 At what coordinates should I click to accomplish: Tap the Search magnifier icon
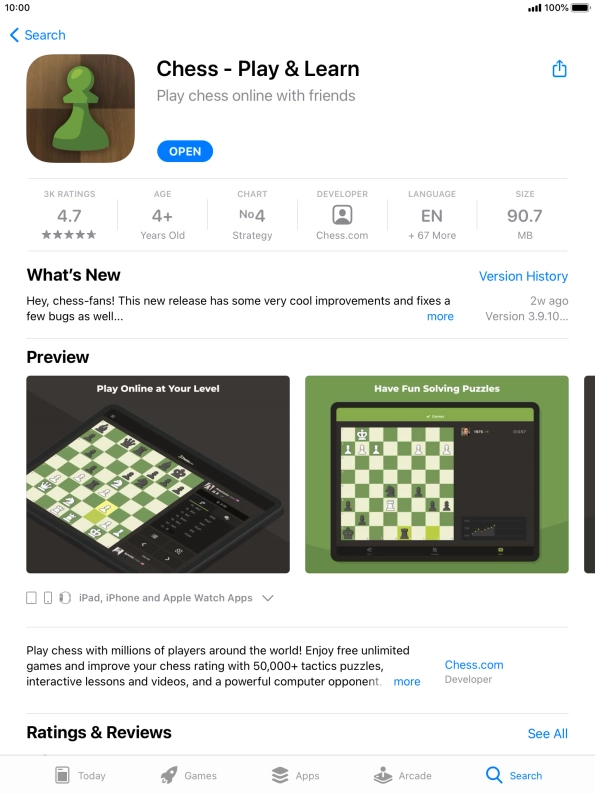tap(494, 775)
